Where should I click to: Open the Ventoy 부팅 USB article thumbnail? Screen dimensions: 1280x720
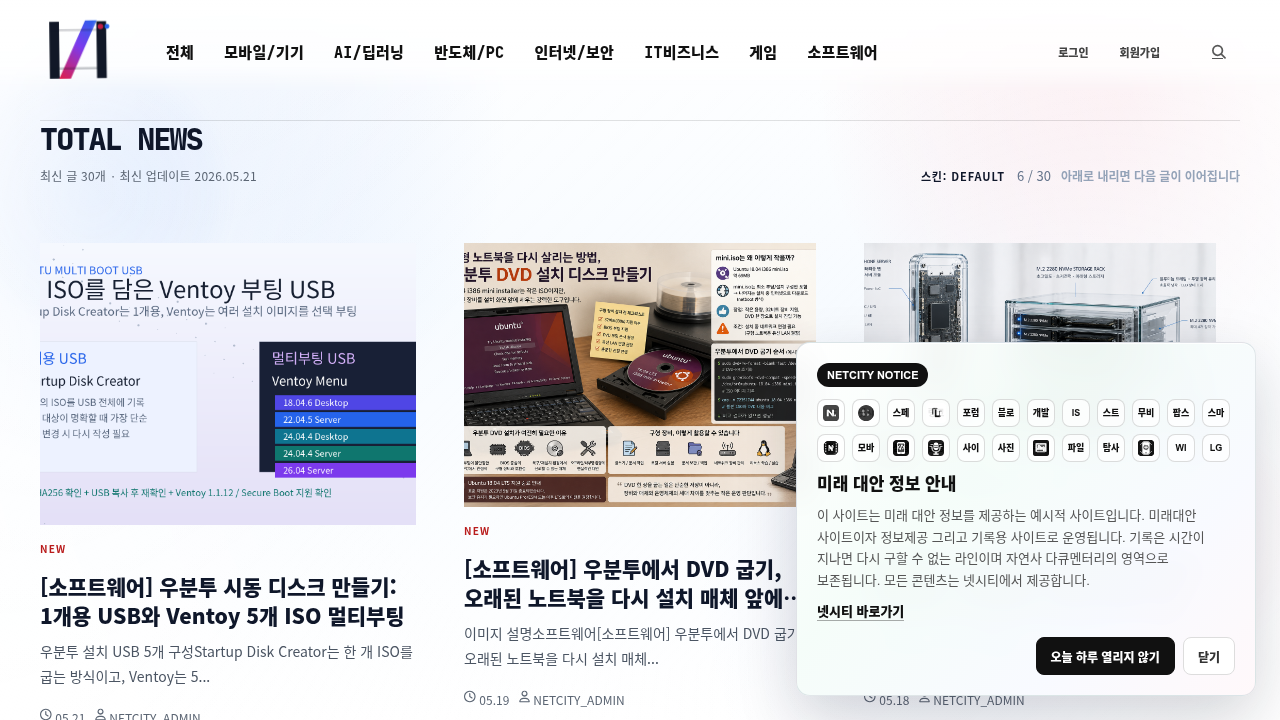228,384
